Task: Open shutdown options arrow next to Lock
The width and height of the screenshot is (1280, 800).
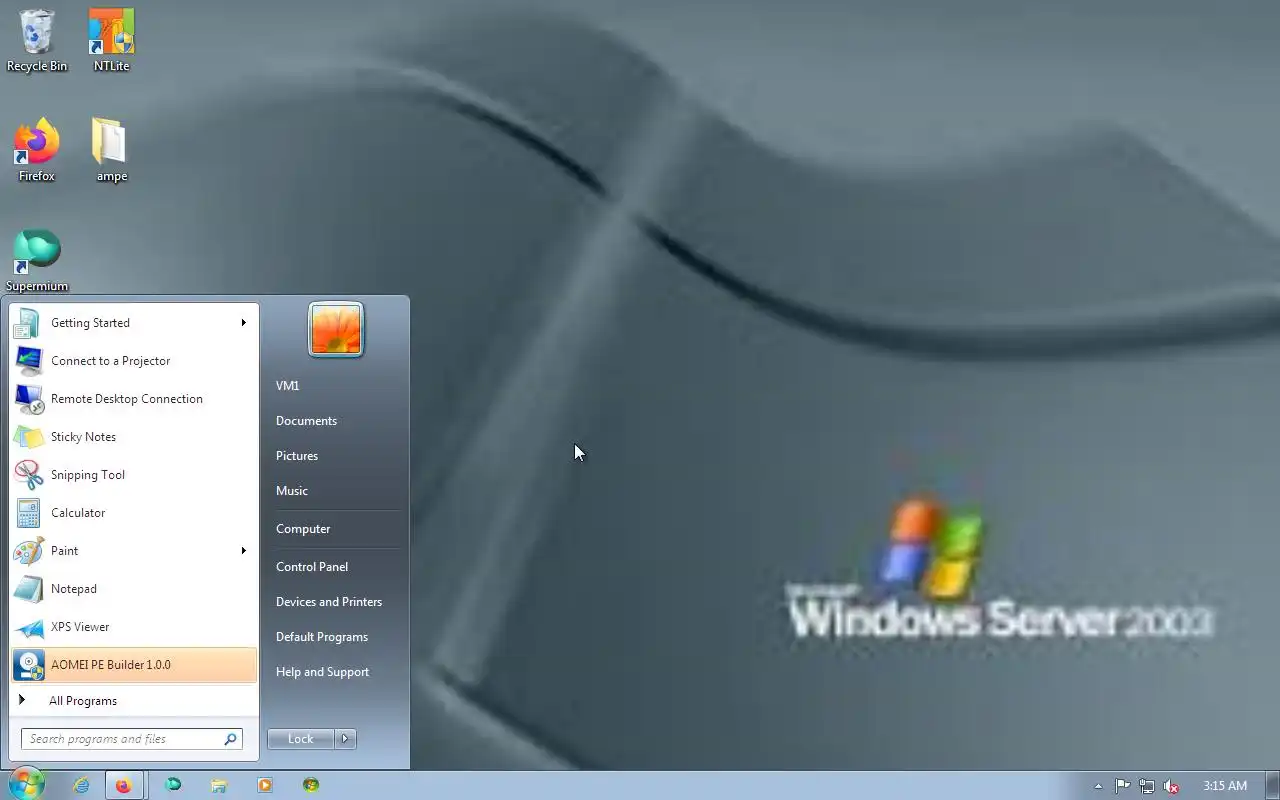Action: point(345,739)
